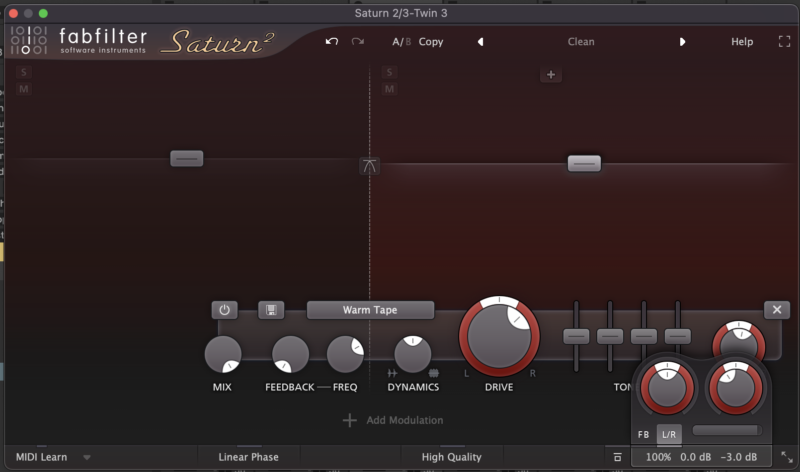Click the 100% mix value
This screenshot has height=472, width=800.
658,457
